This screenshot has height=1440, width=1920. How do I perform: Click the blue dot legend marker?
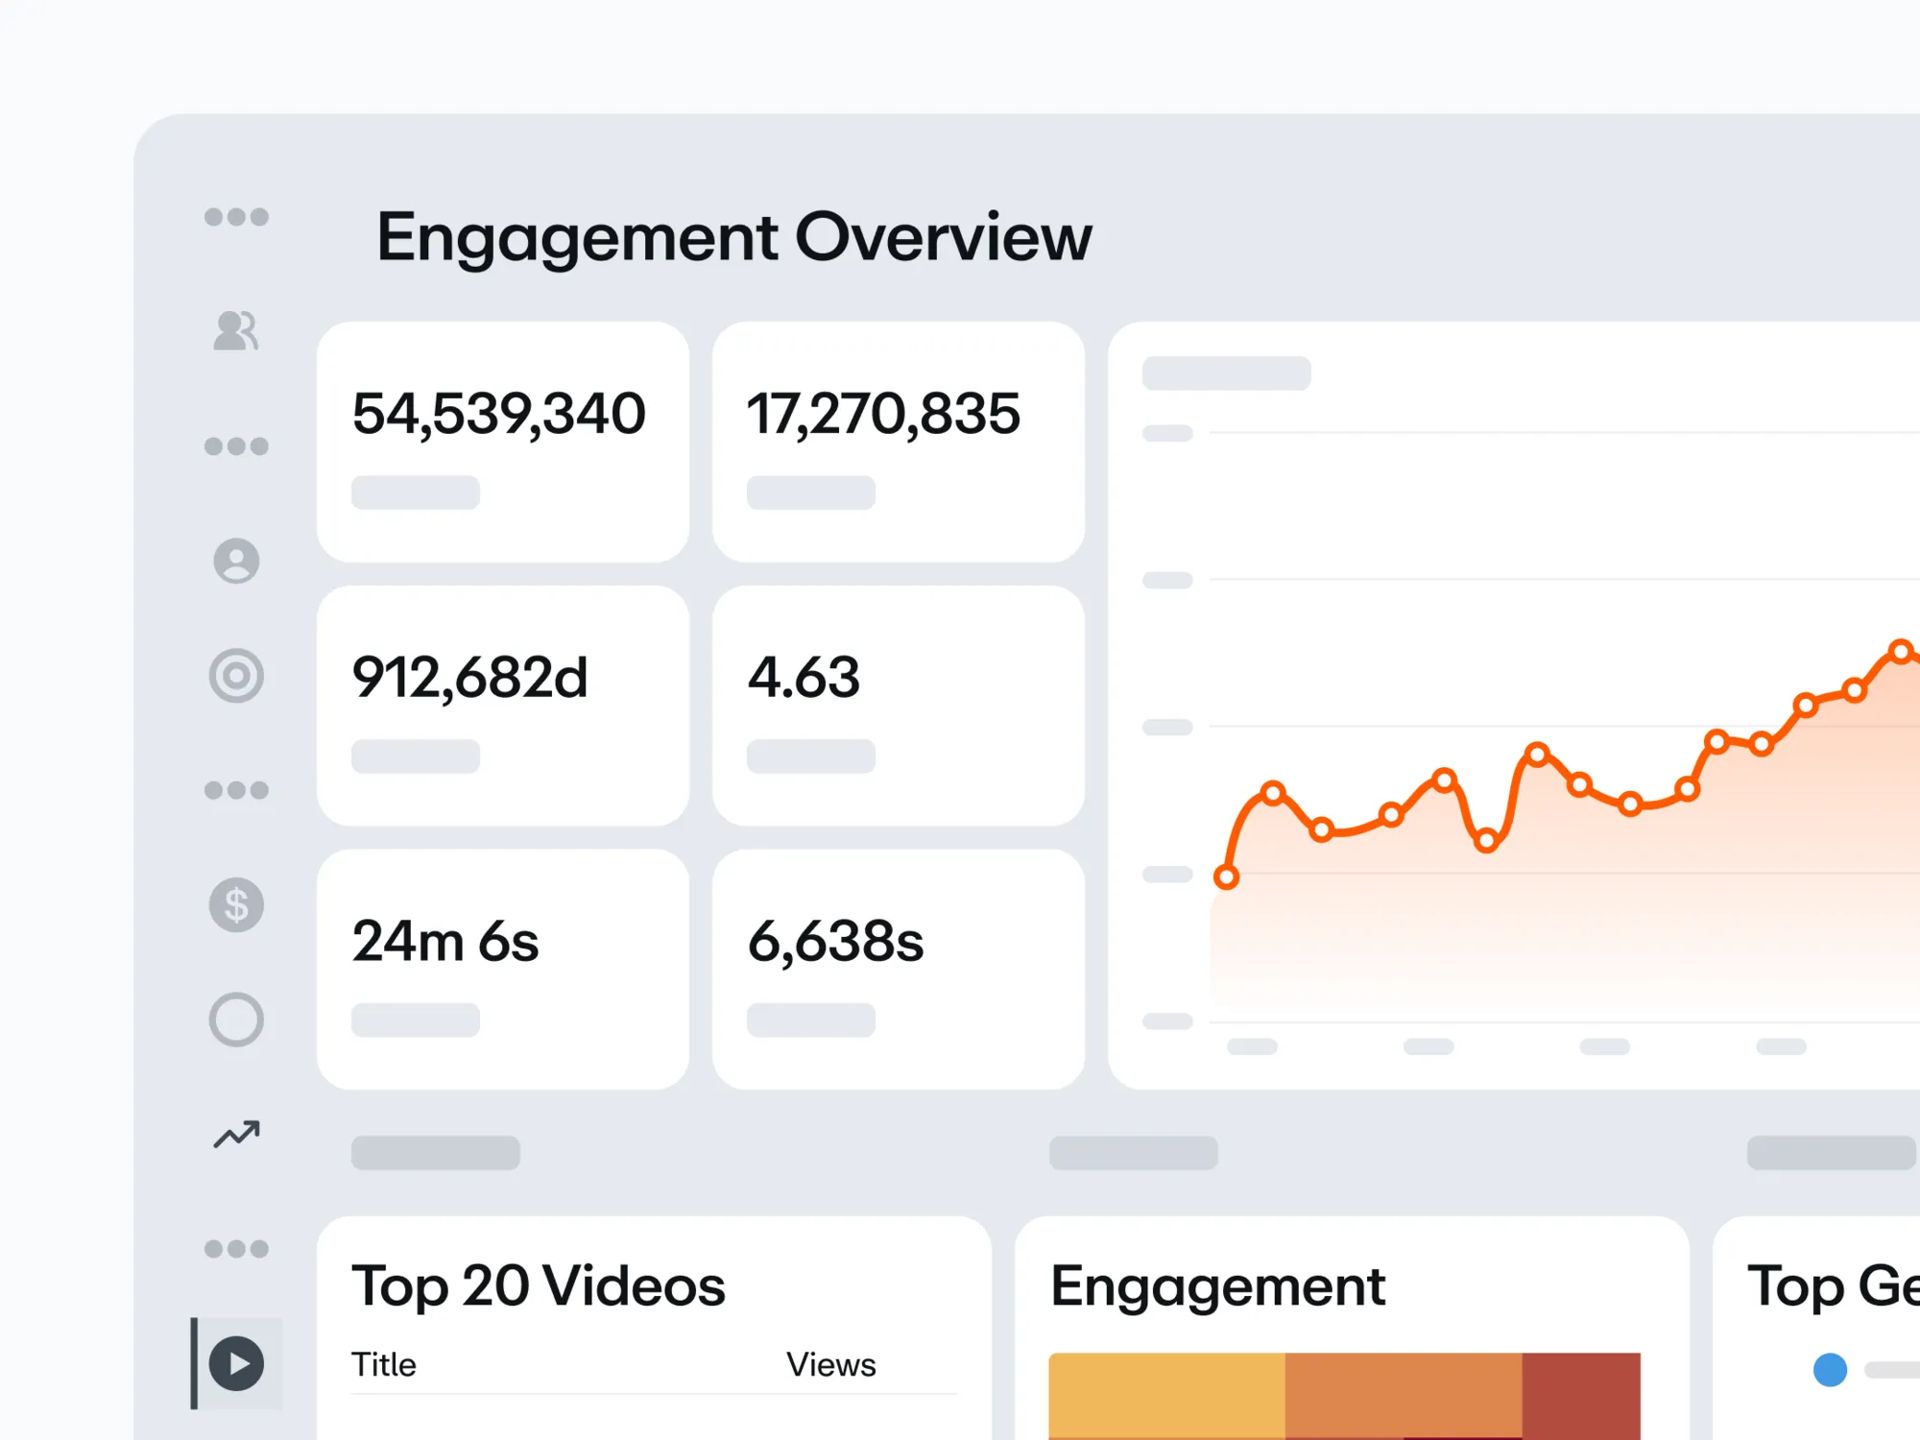(x=1830, y=1369)
